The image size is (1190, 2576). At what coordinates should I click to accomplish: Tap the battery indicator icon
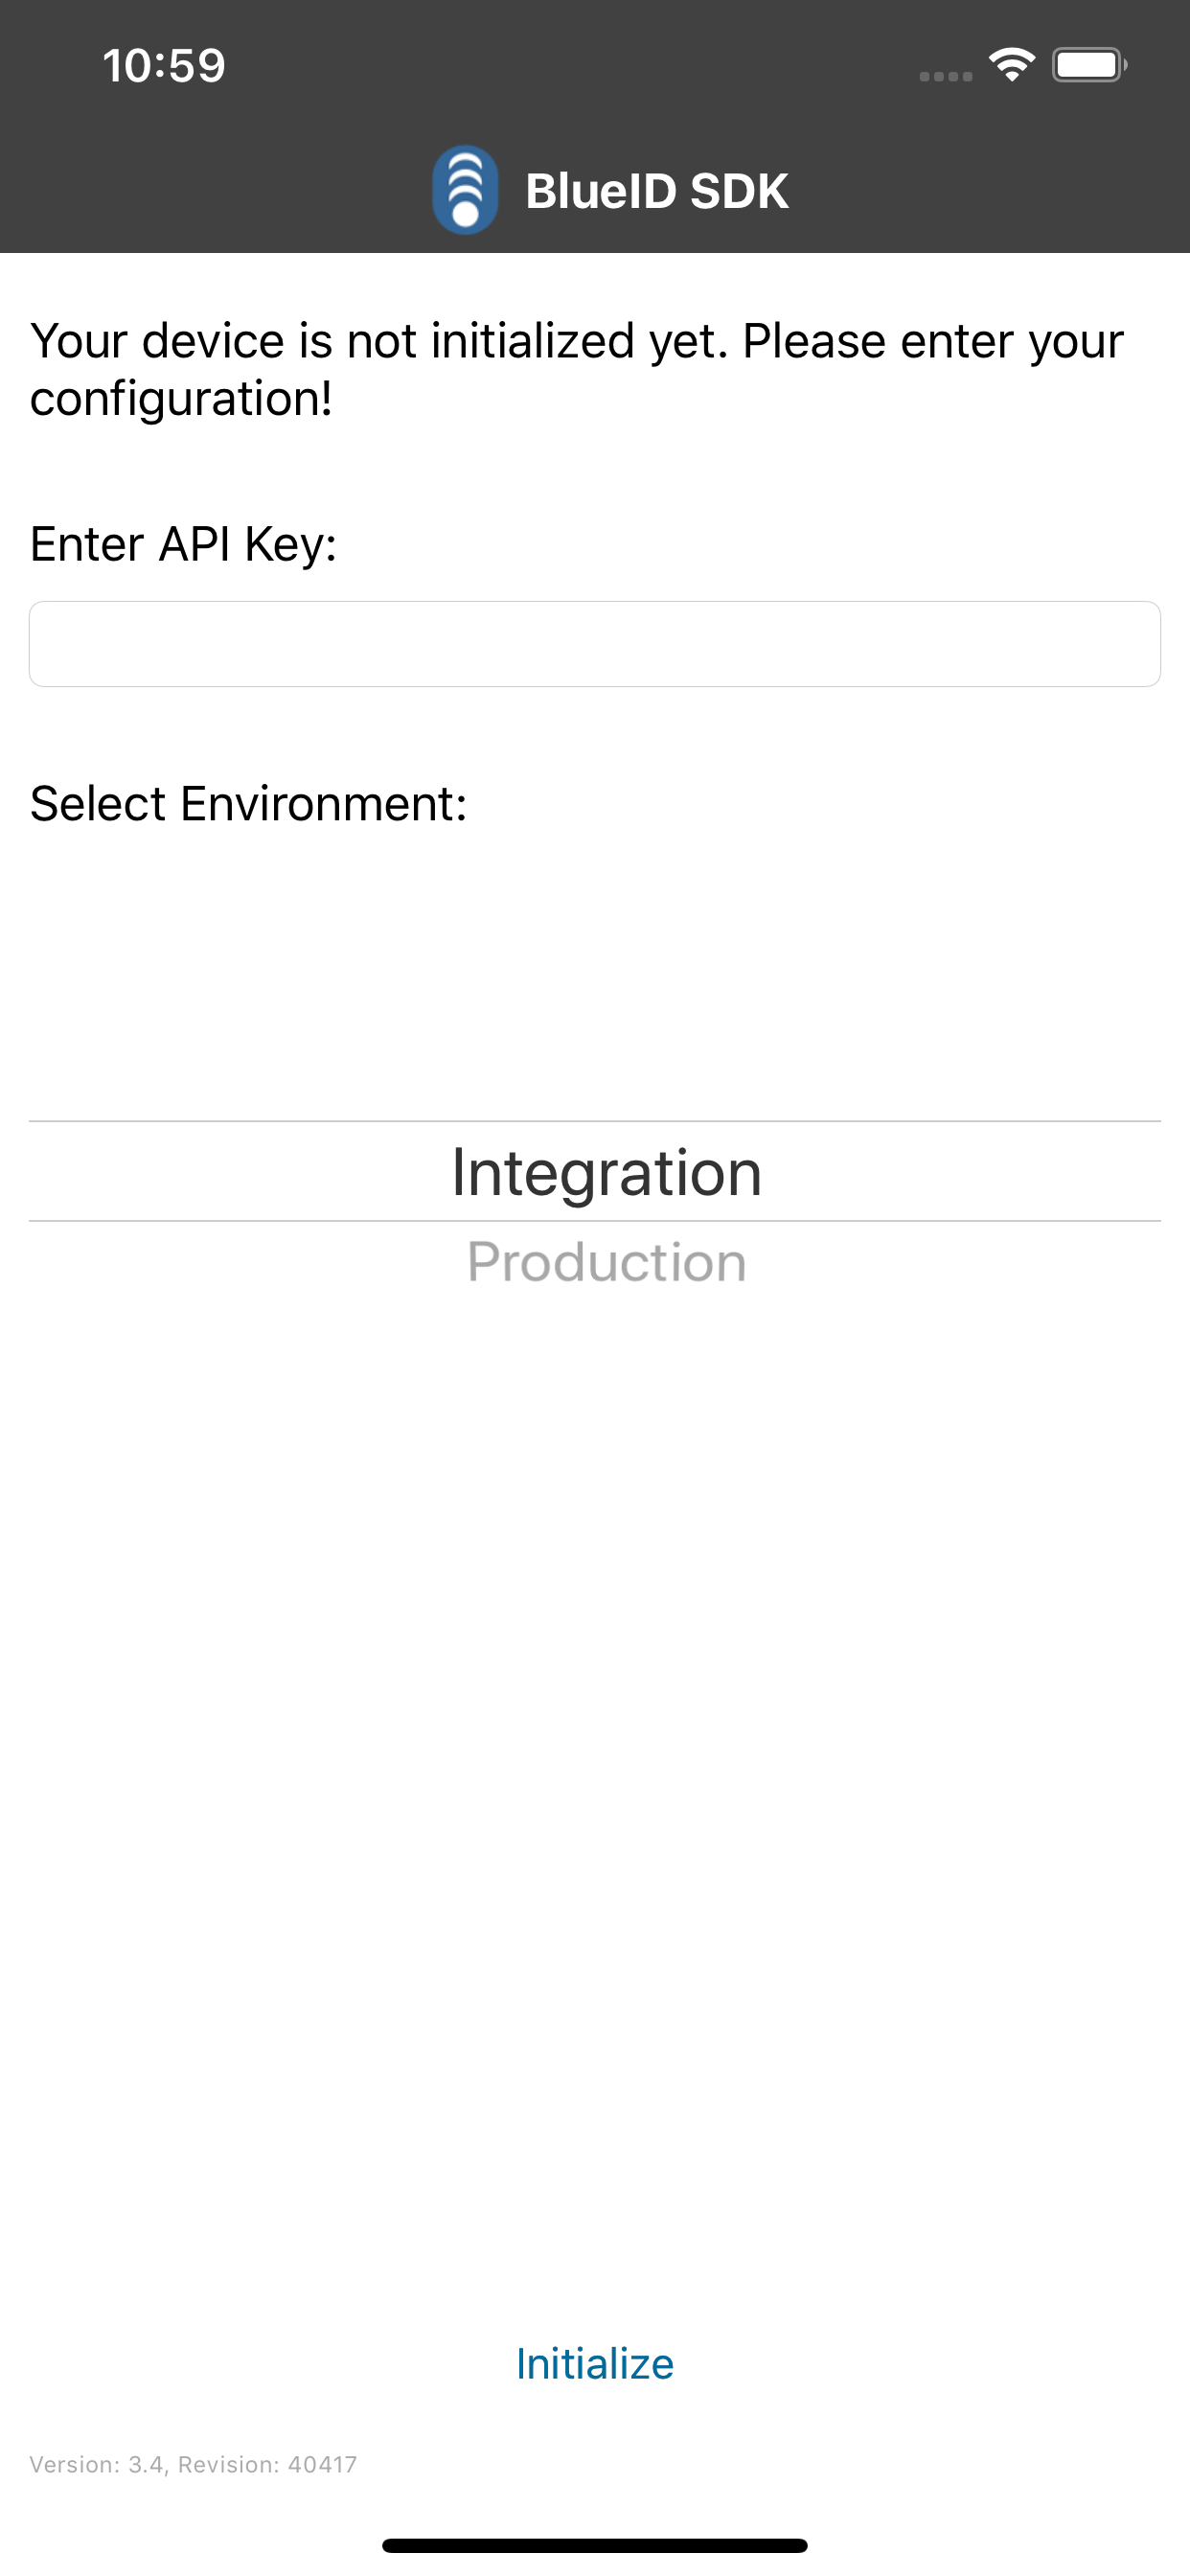point(1088,65)
